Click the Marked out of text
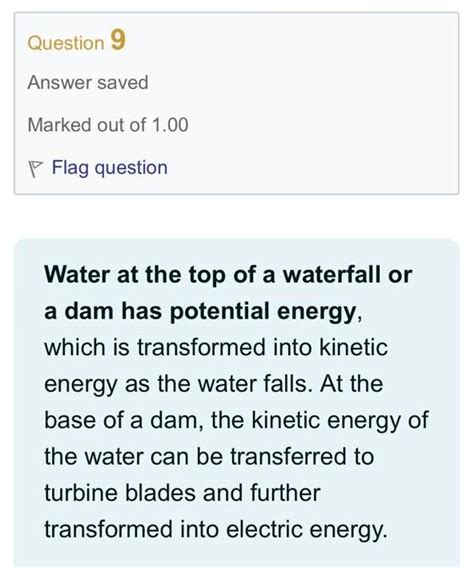474x568 pixels. (87, 125)
